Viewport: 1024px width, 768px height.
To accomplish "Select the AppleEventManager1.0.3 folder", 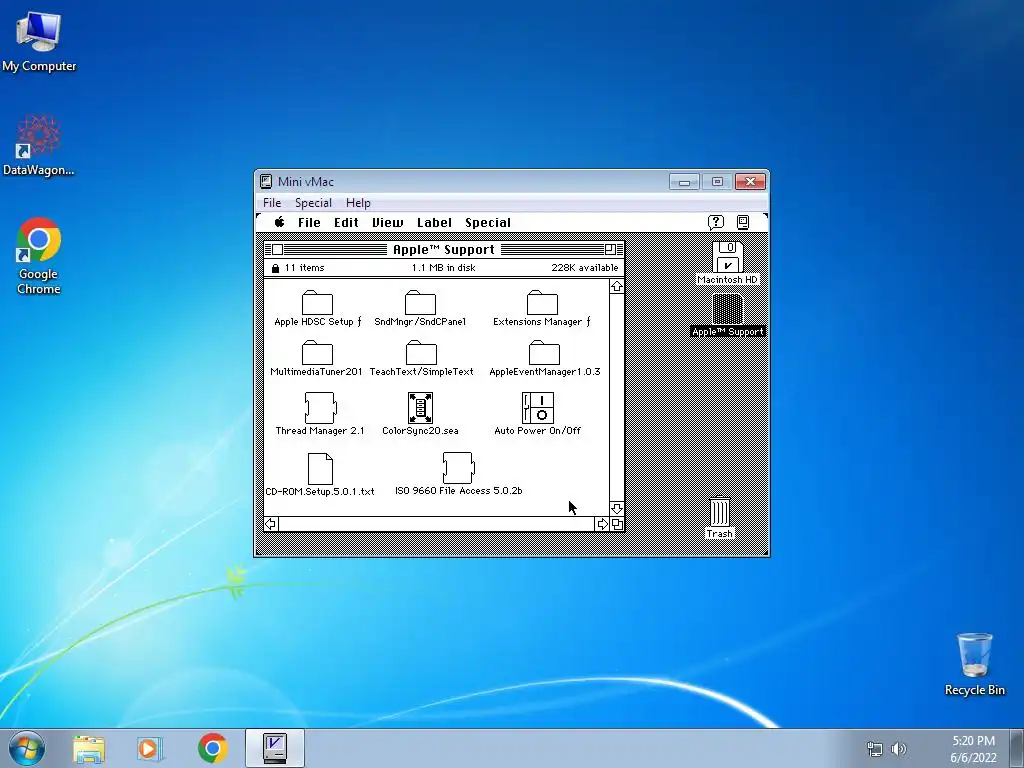I will coord(544,353).
